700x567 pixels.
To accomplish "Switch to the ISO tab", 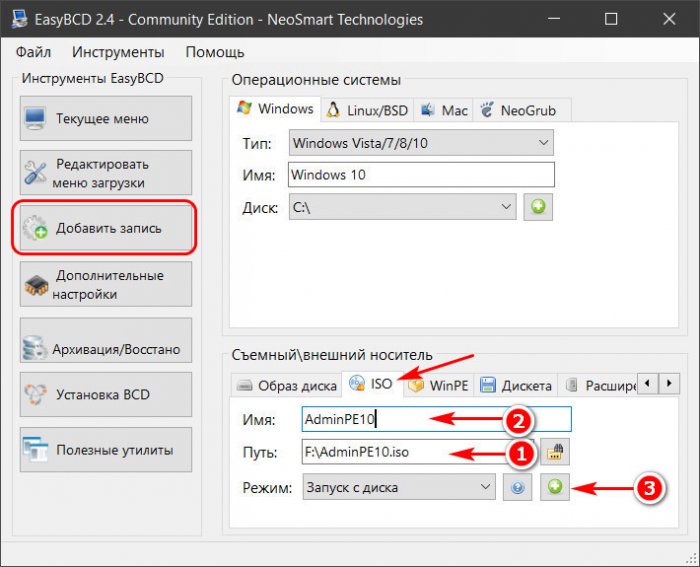I will pos(372,384).
